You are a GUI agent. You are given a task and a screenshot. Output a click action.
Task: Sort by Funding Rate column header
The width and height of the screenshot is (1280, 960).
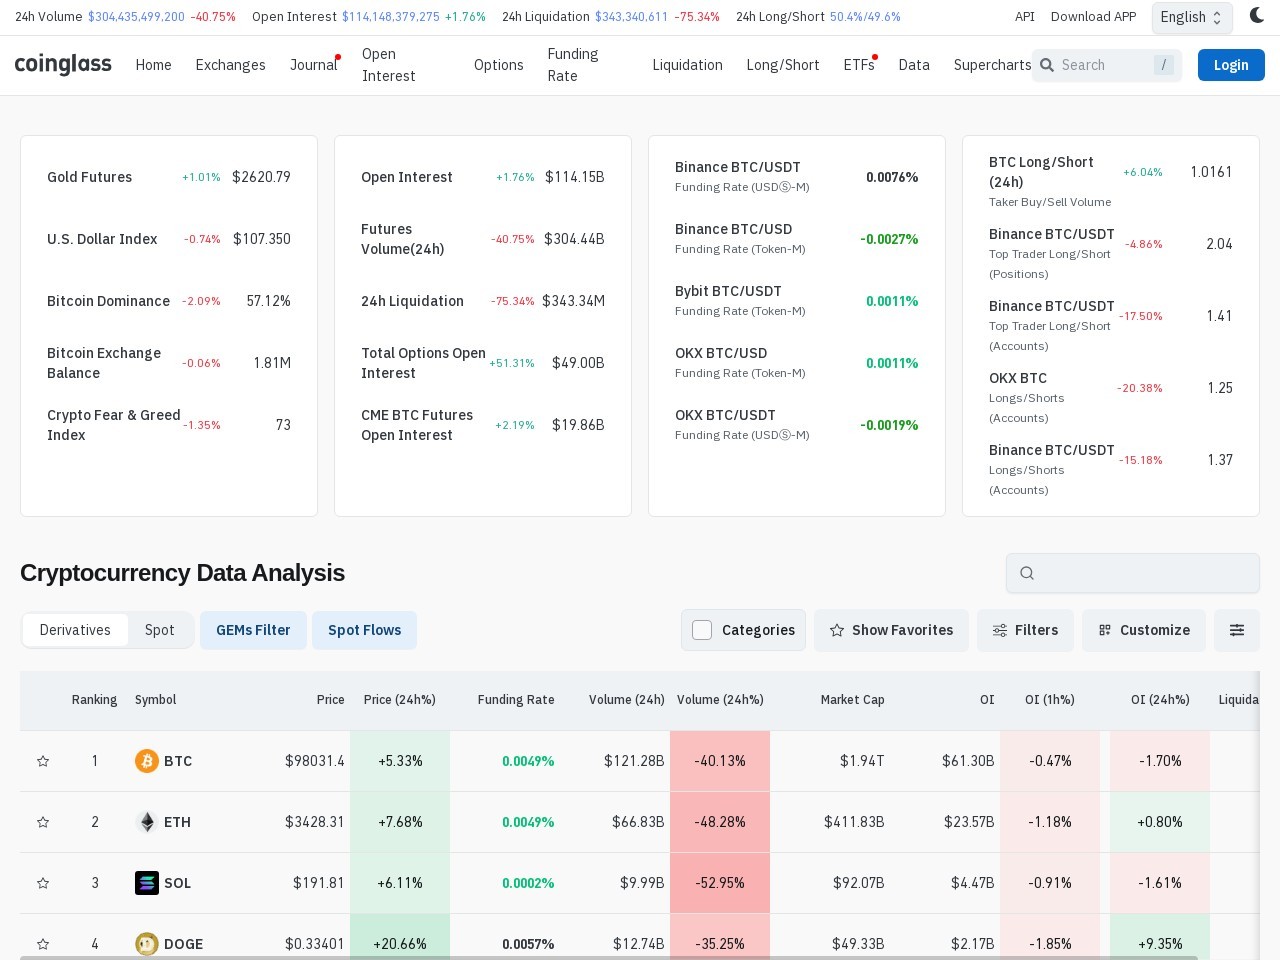pos(516,700)
